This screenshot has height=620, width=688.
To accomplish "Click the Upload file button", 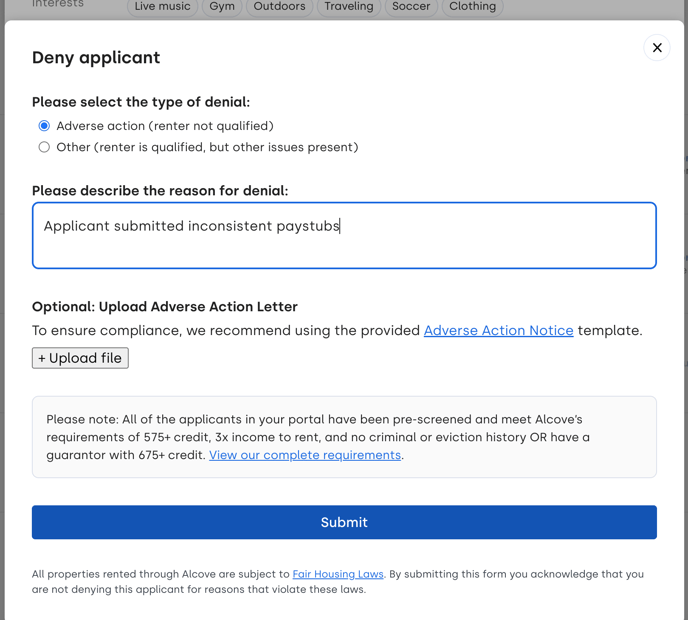I will tap(80, 358).
